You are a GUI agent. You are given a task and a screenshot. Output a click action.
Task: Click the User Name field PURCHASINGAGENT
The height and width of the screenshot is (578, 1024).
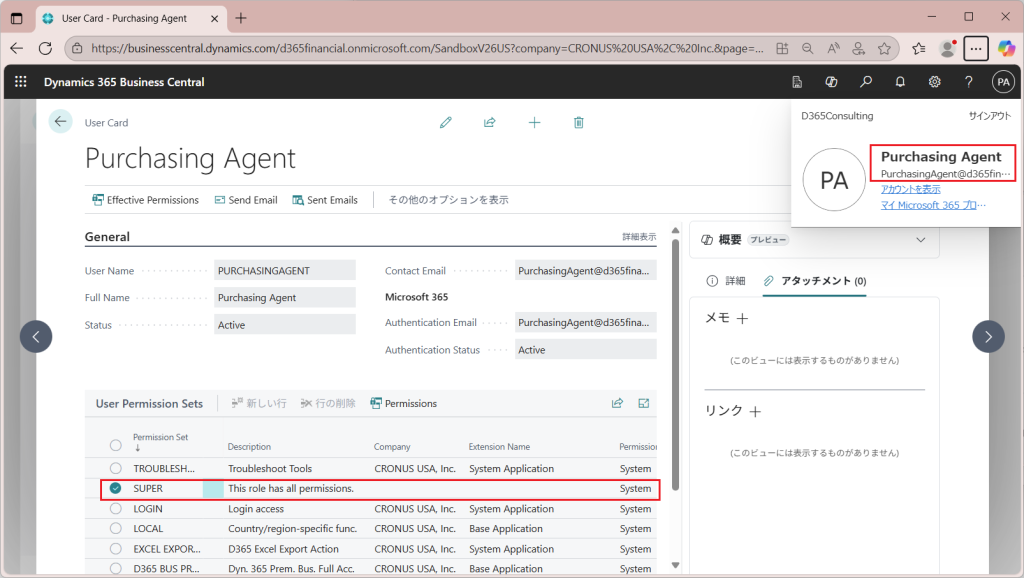[285, 270]
